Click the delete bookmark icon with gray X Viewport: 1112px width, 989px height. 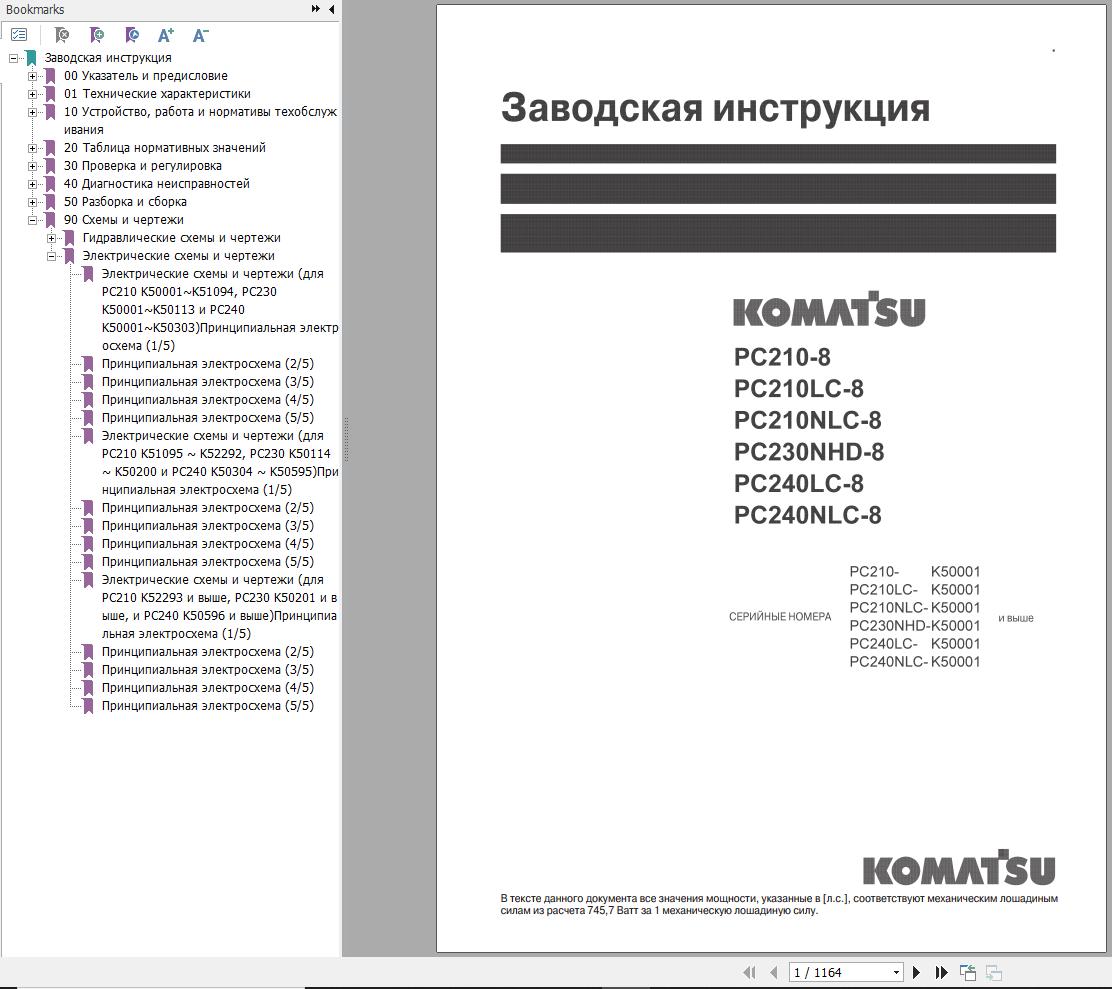[x=62, y=35]
